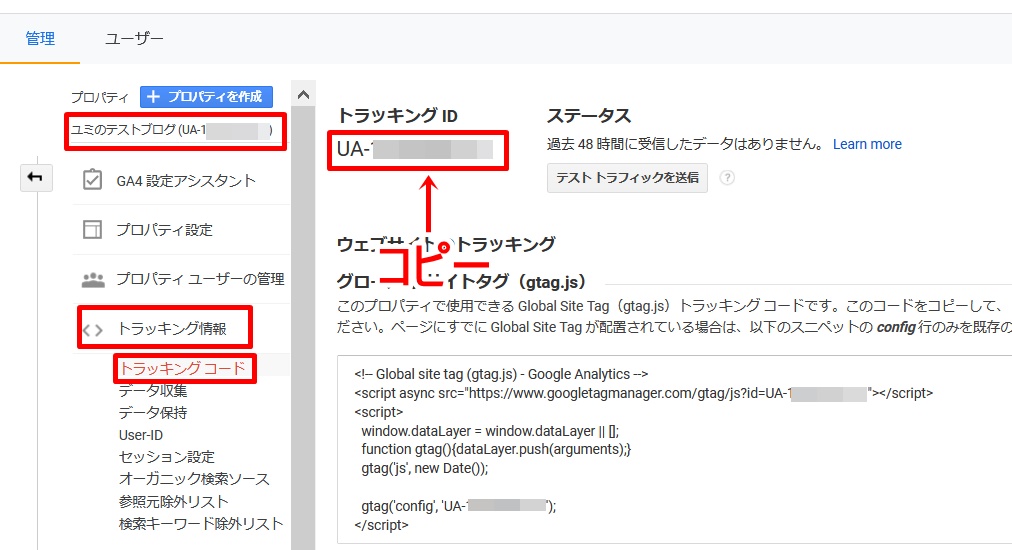Click the プロパティ設定 layout icon
Viewport: 1012px width, 550px height.
92,229
